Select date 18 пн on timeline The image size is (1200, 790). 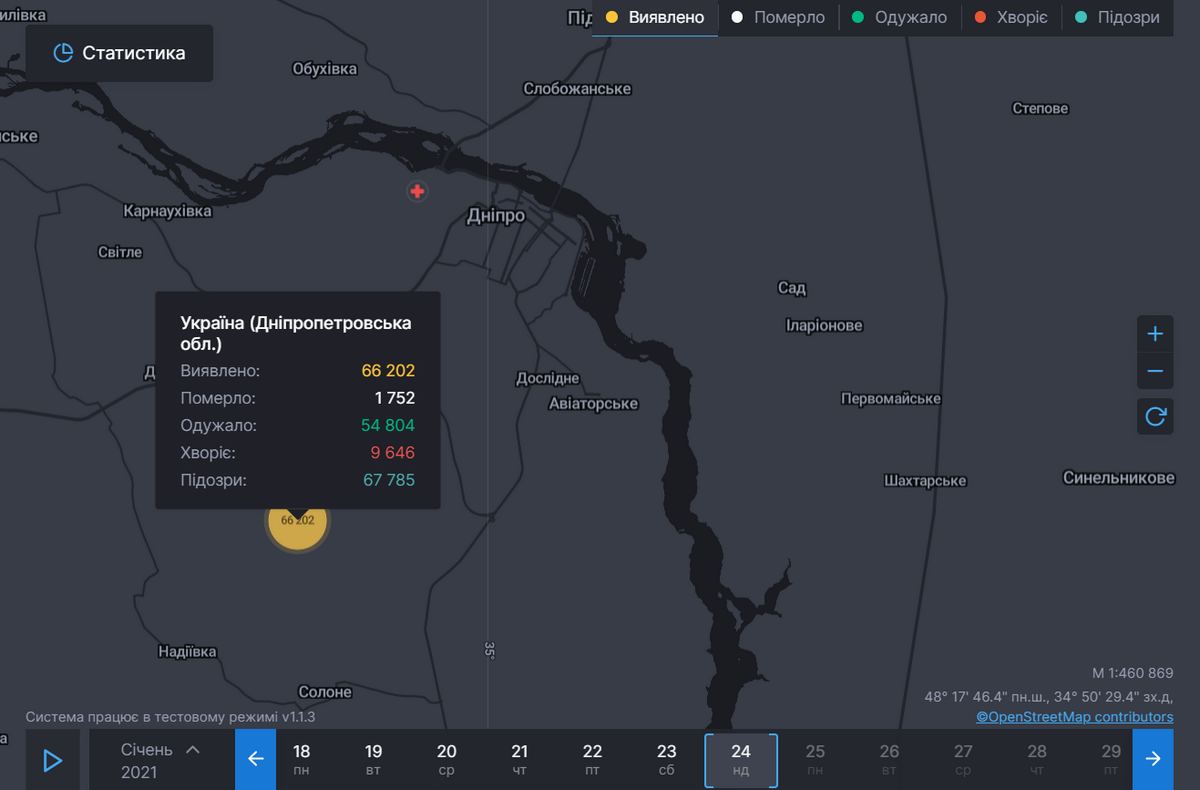(x=301, y=759)
